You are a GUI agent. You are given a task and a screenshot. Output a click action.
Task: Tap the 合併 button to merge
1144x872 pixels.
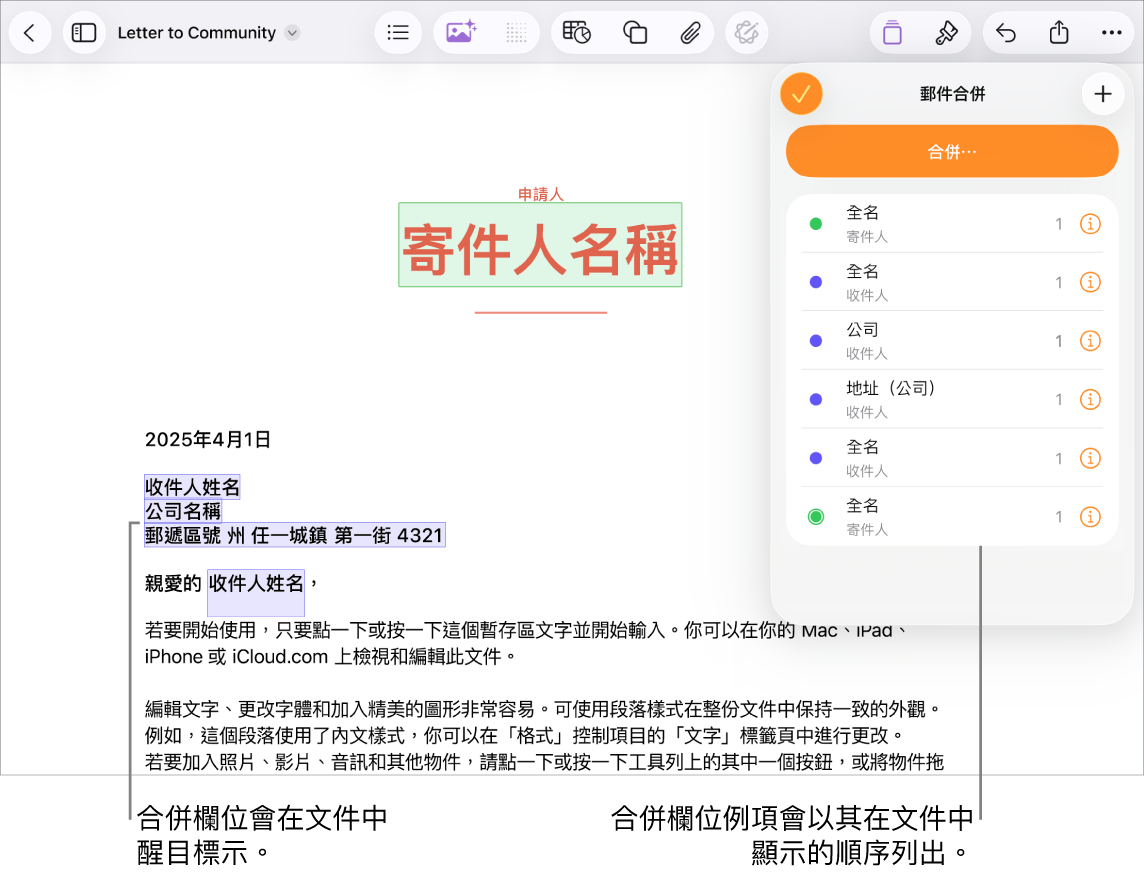951,151
